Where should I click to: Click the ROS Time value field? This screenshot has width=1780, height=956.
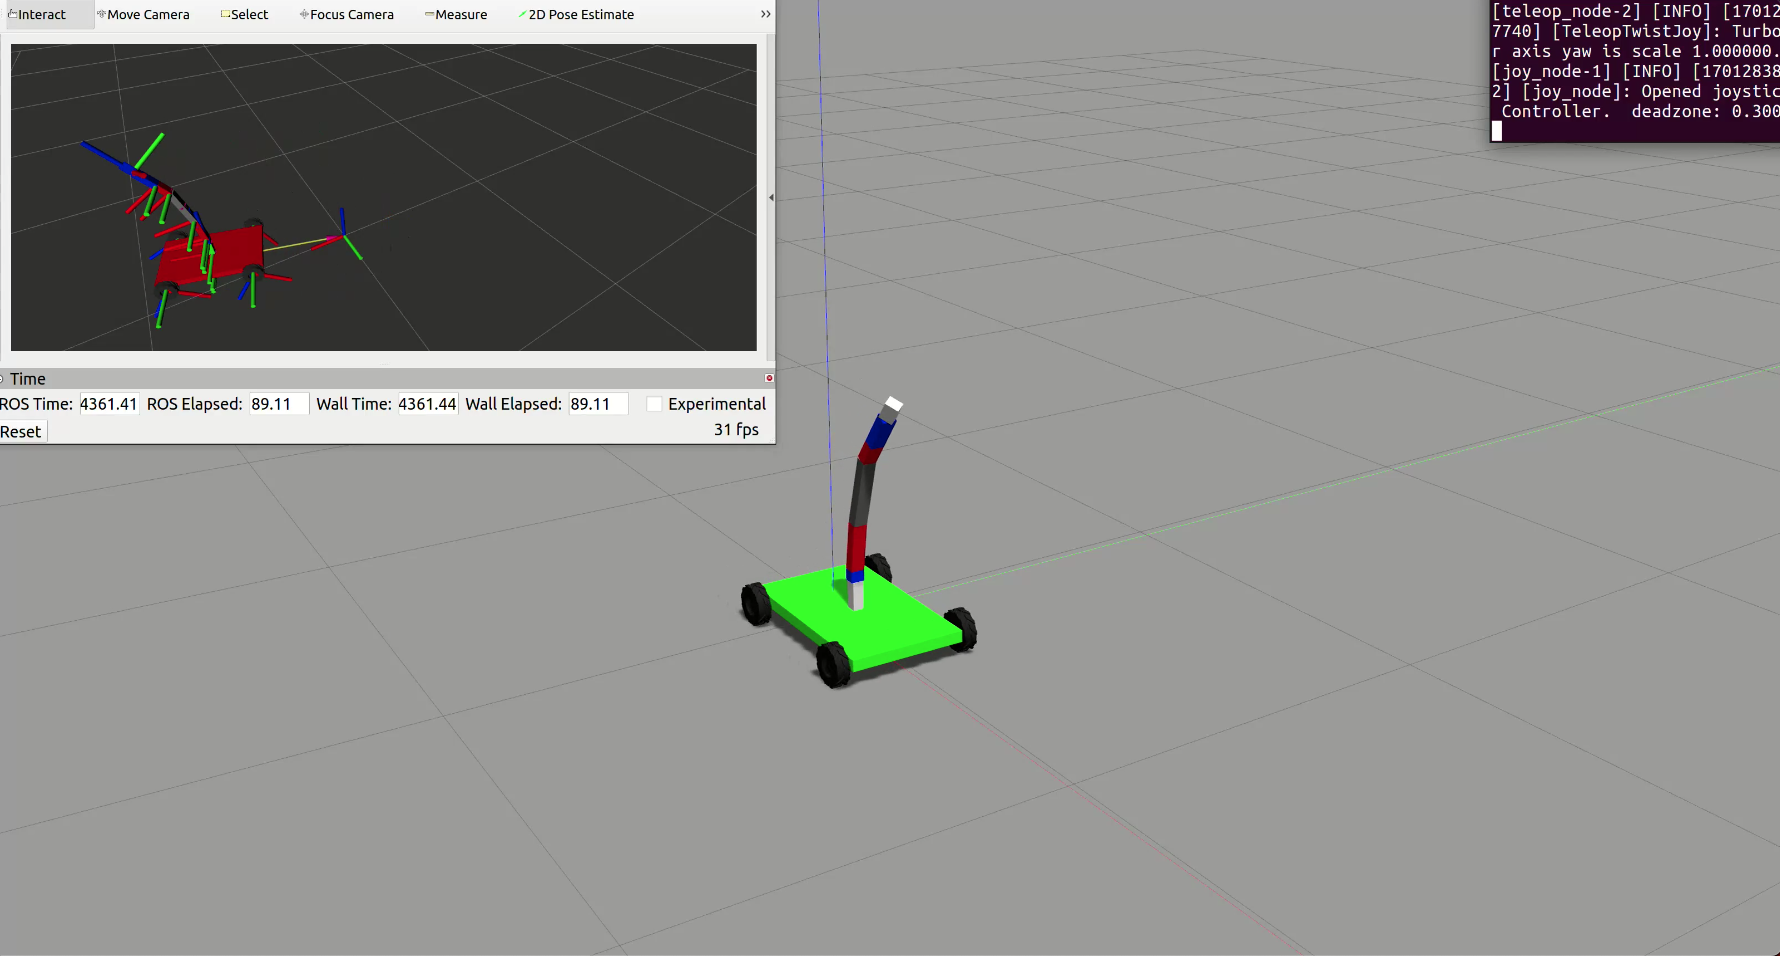tap(108, 404)
